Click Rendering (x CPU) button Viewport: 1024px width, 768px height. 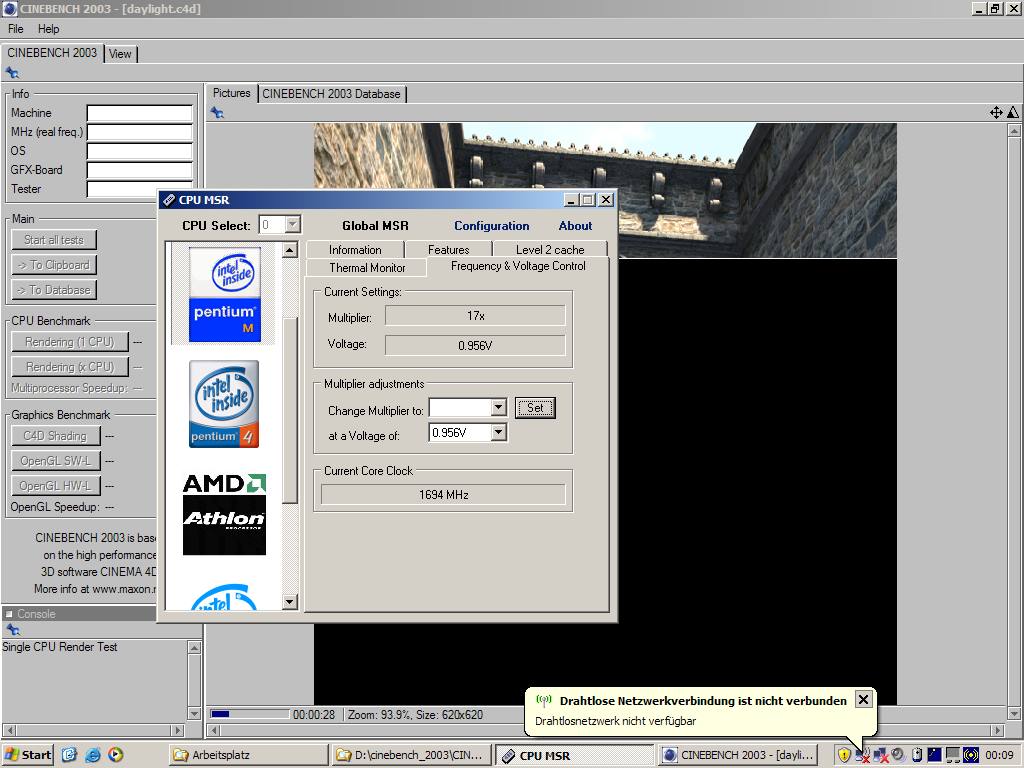point(70,366)
